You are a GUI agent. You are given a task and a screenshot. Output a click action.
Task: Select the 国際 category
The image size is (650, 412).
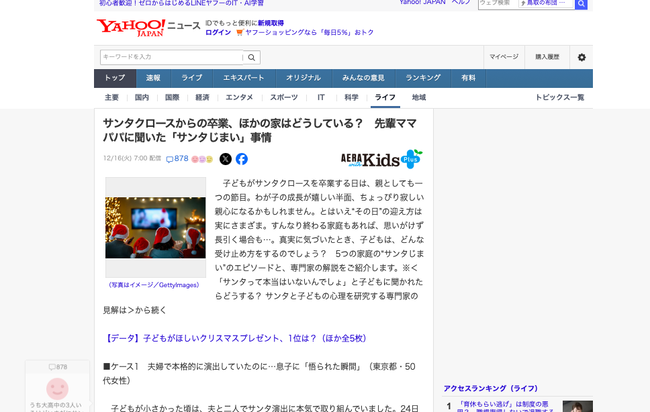pyautogui.click(x=172, y=97)
